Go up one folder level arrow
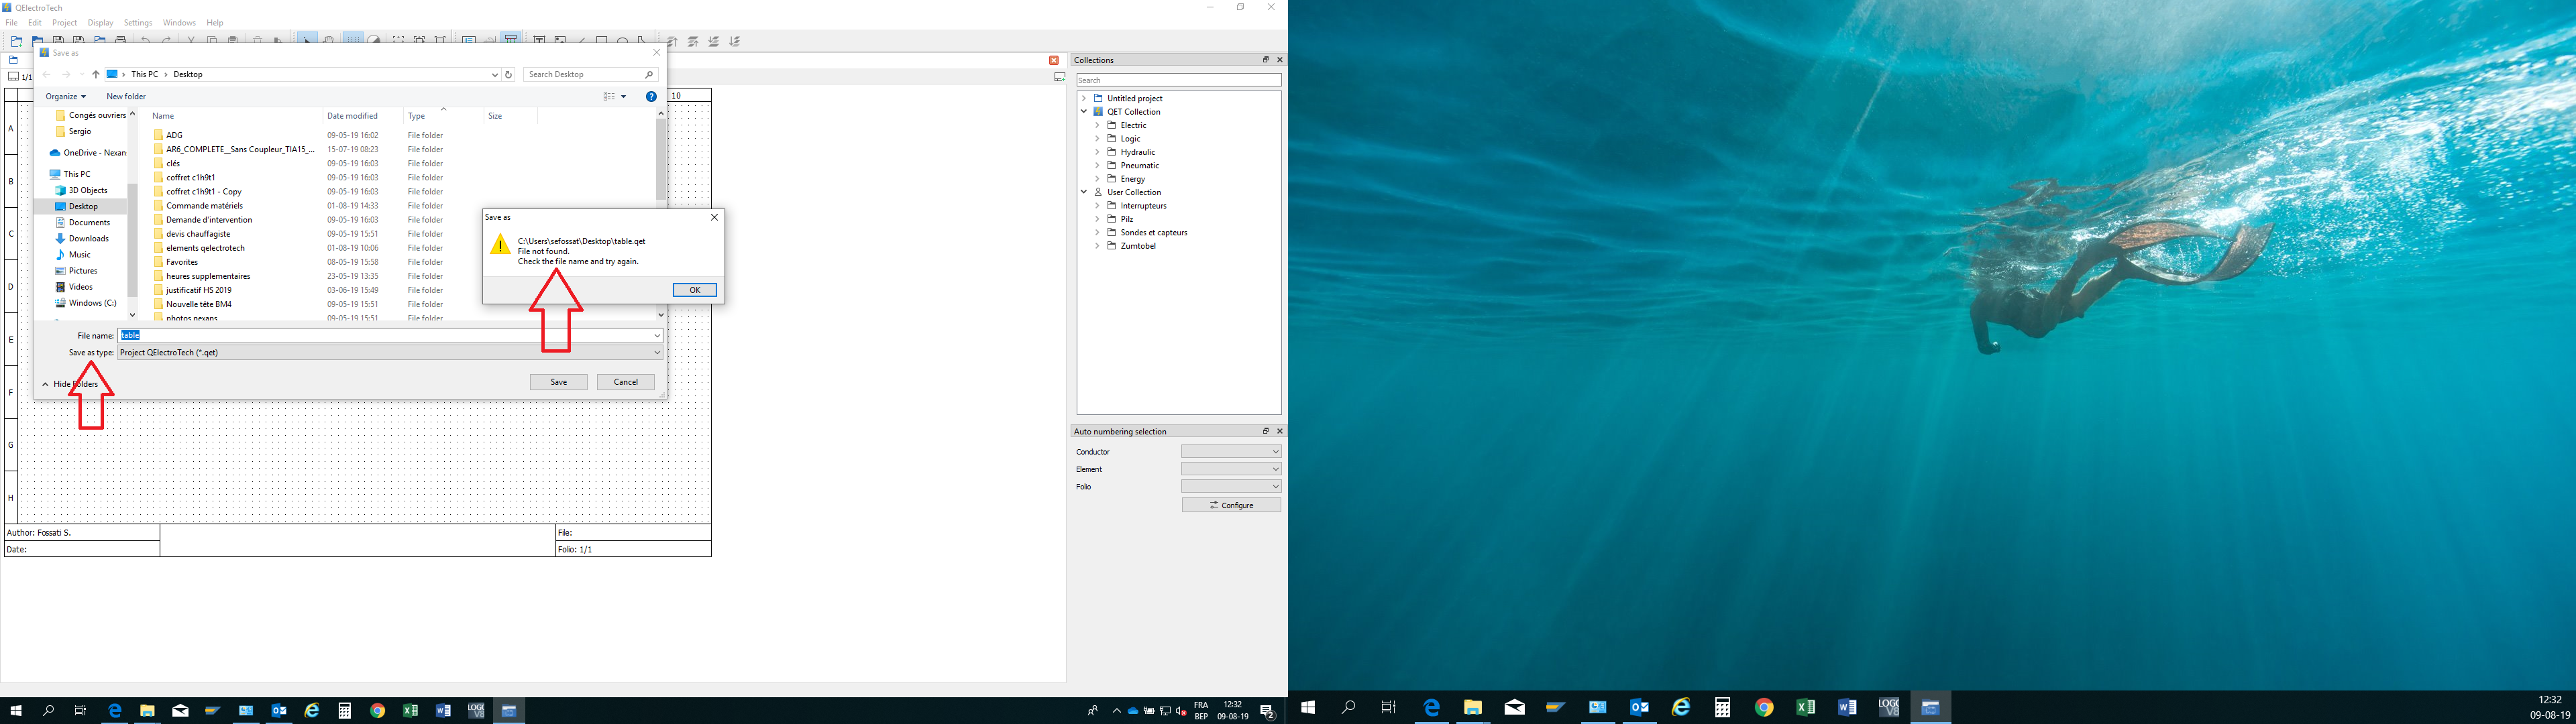 pos(96,74)
